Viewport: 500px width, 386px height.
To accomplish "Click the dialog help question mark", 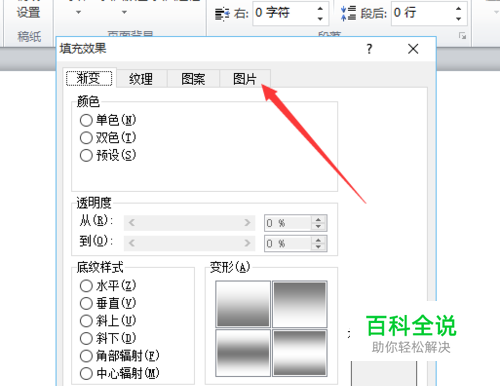I will 369,49.
